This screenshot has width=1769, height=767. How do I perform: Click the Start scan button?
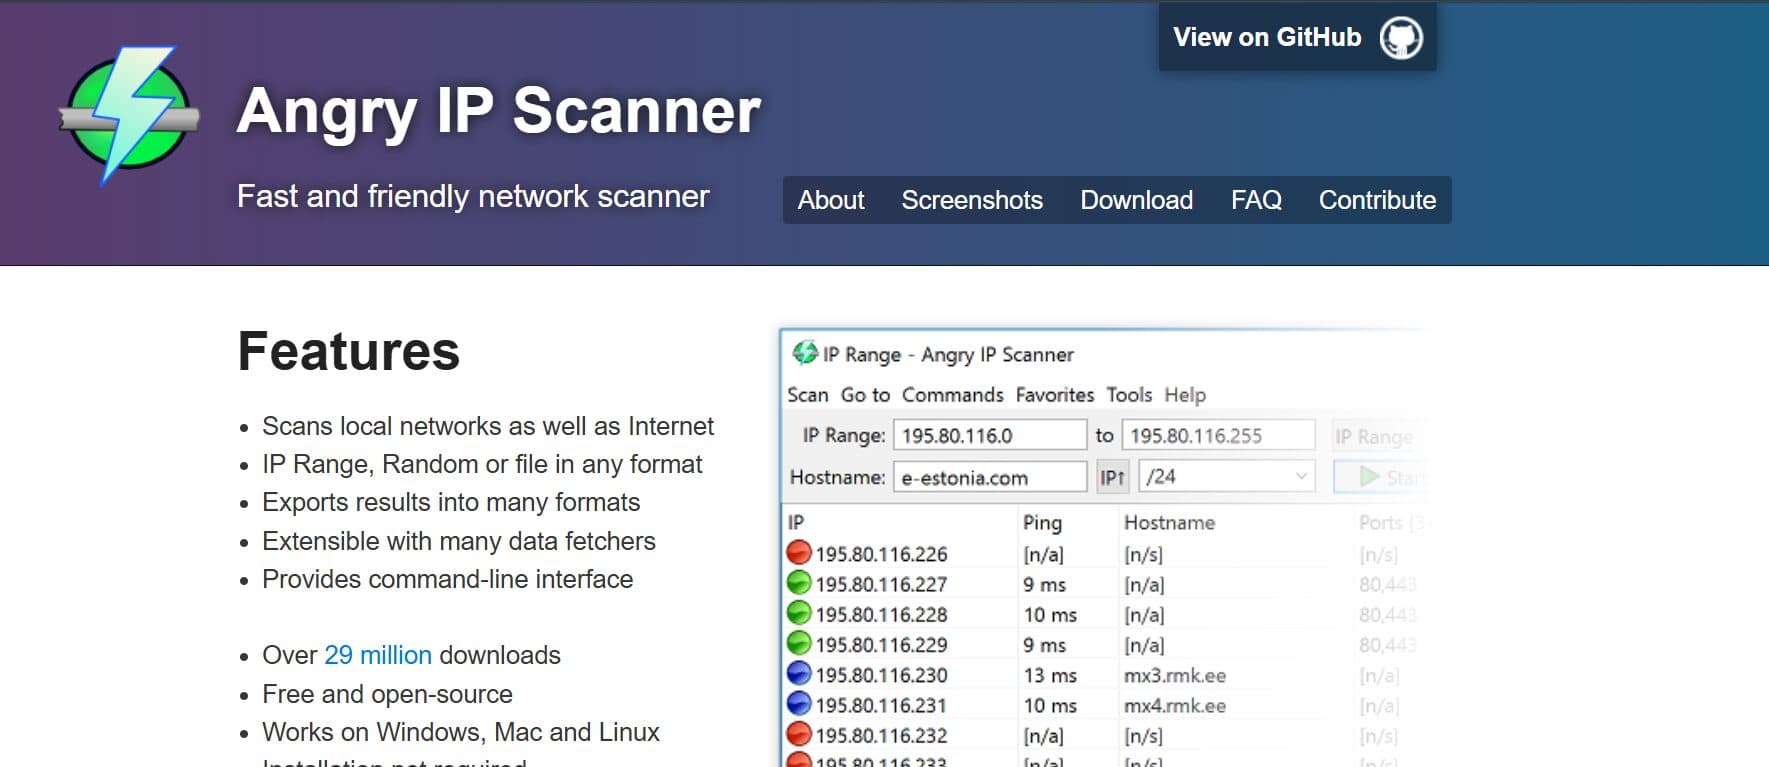1380,477
